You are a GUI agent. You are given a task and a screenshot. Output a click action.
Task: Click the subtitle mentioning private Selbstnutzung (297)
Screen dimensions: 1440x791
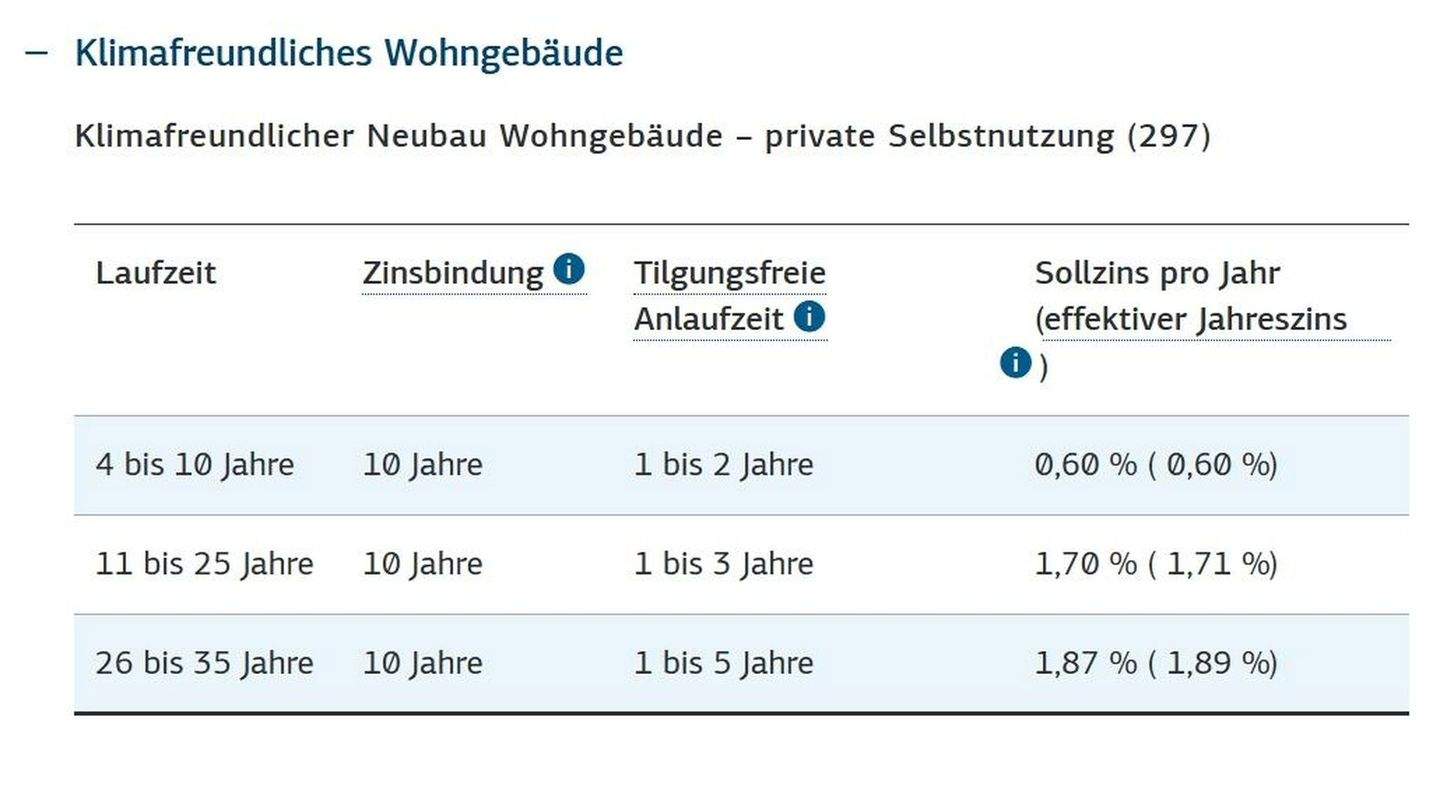tap(642, 135)
